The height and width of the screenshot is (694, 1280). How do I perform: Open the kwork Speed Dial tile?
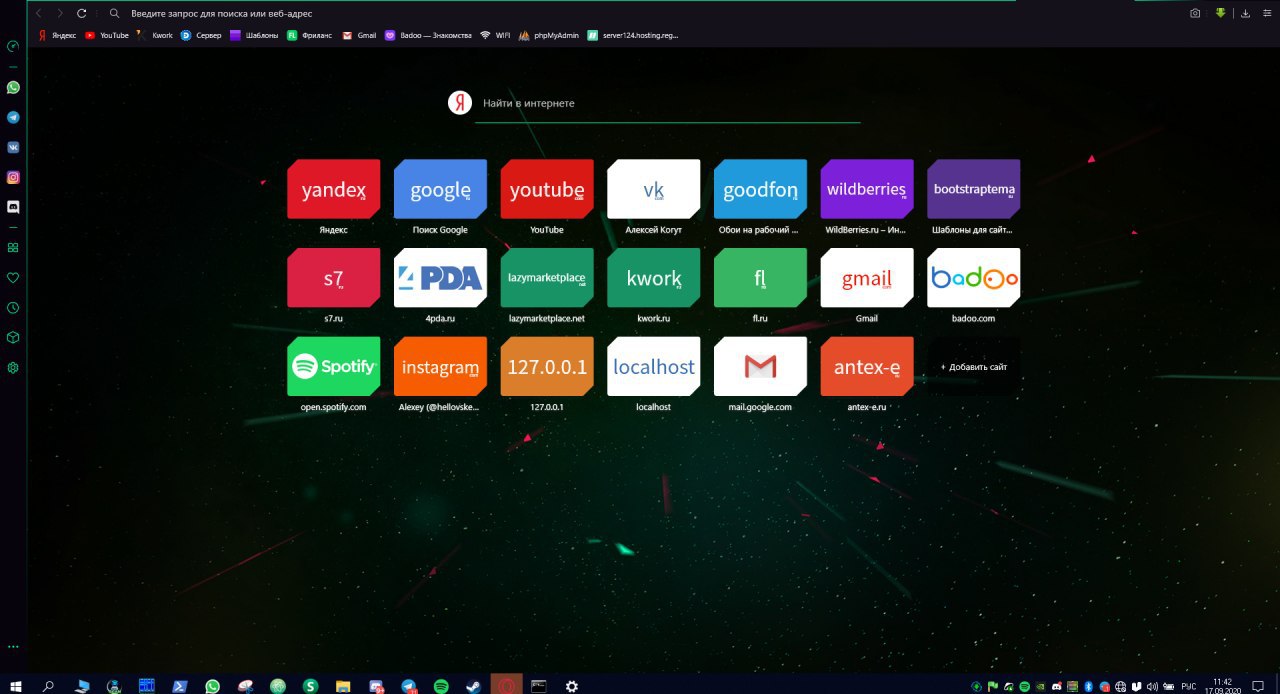click(x=653, y=278)
